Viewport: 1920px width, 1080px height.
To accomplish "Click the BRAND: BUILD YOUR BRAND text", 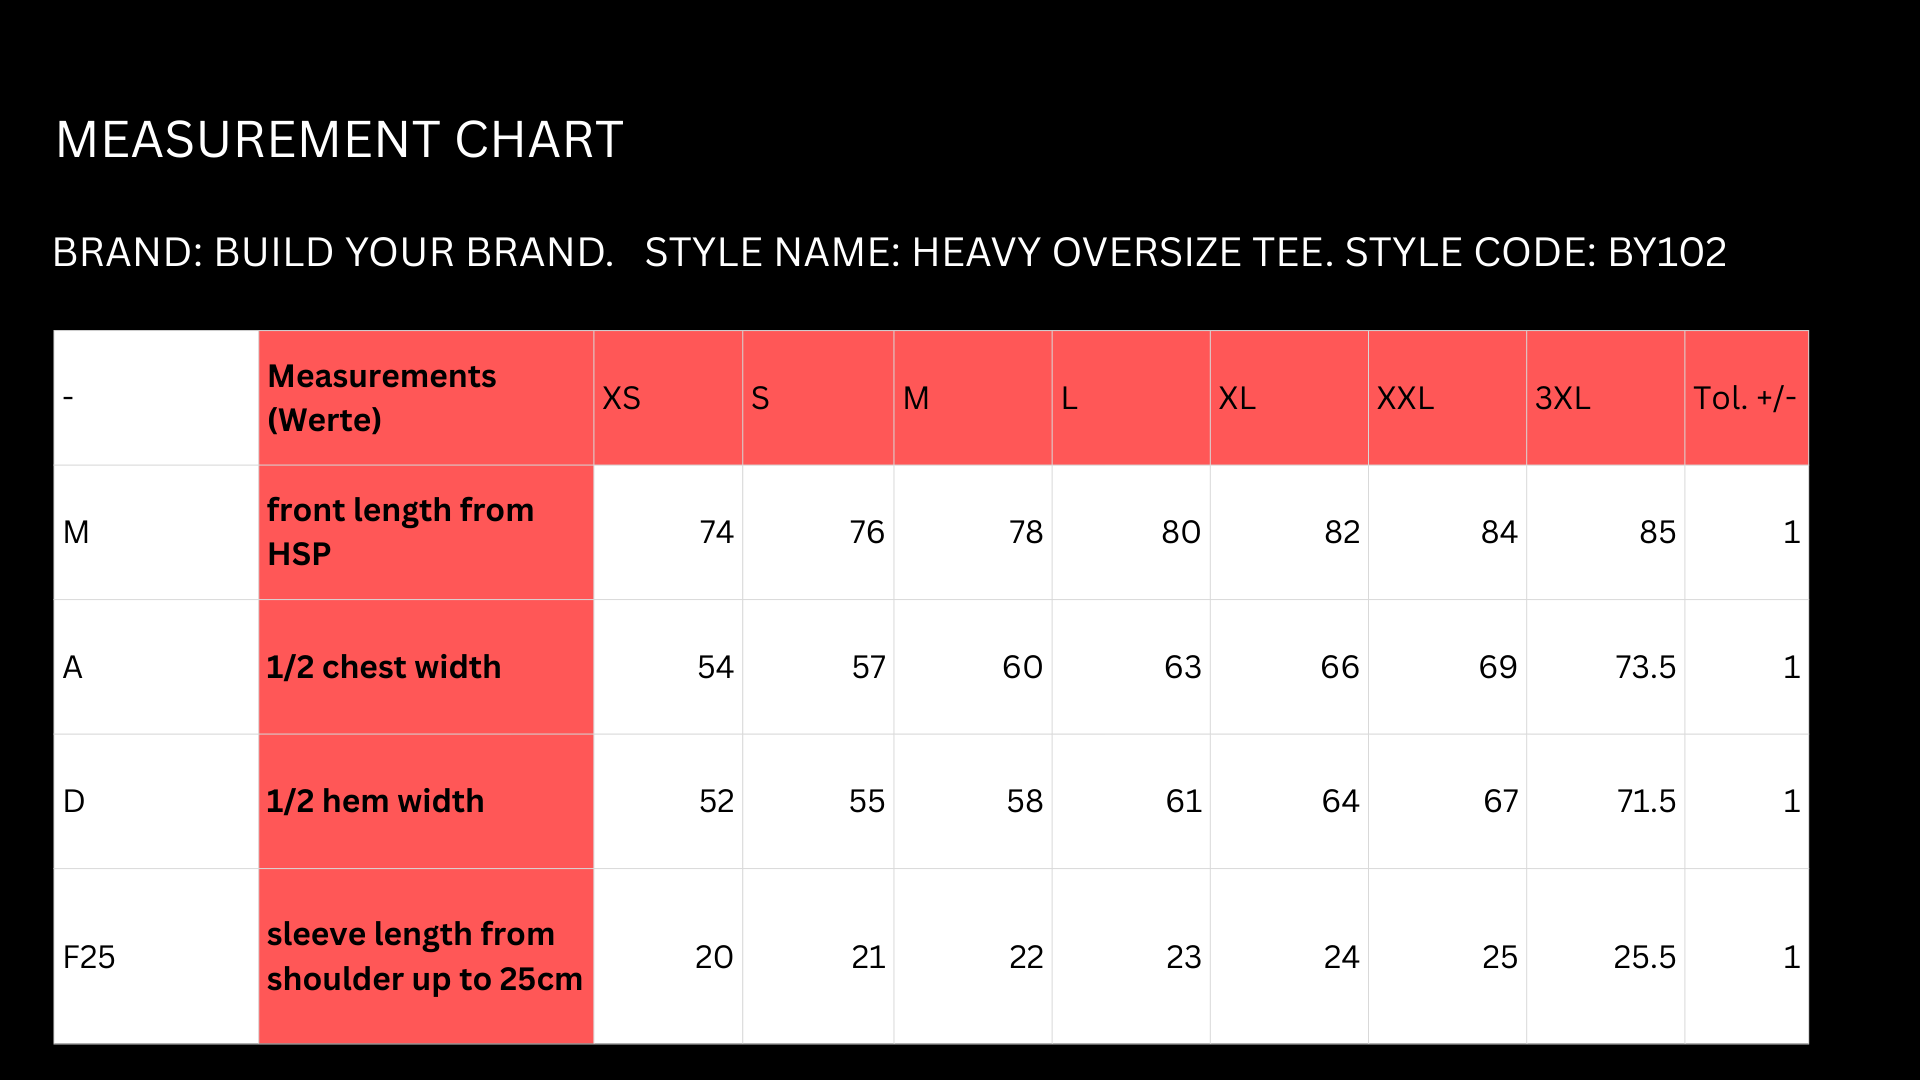I will point(332,252).
